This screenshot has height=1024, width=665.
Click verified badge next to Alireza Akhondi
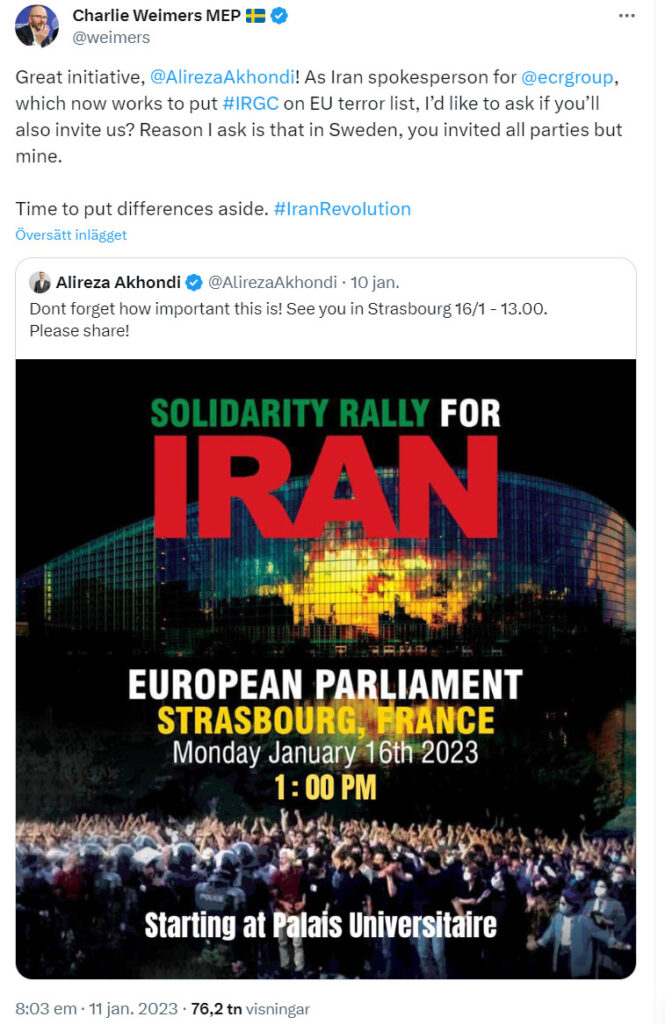(194, 282)
